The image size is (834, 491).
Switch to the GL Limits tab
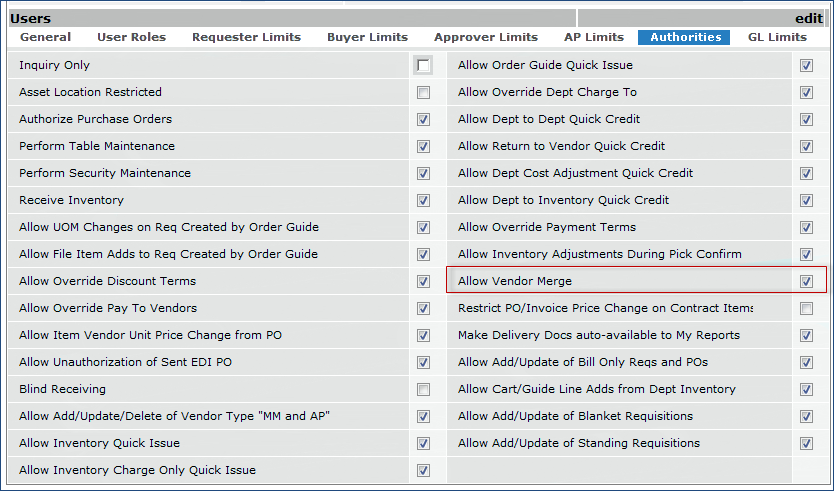point(777,37)
